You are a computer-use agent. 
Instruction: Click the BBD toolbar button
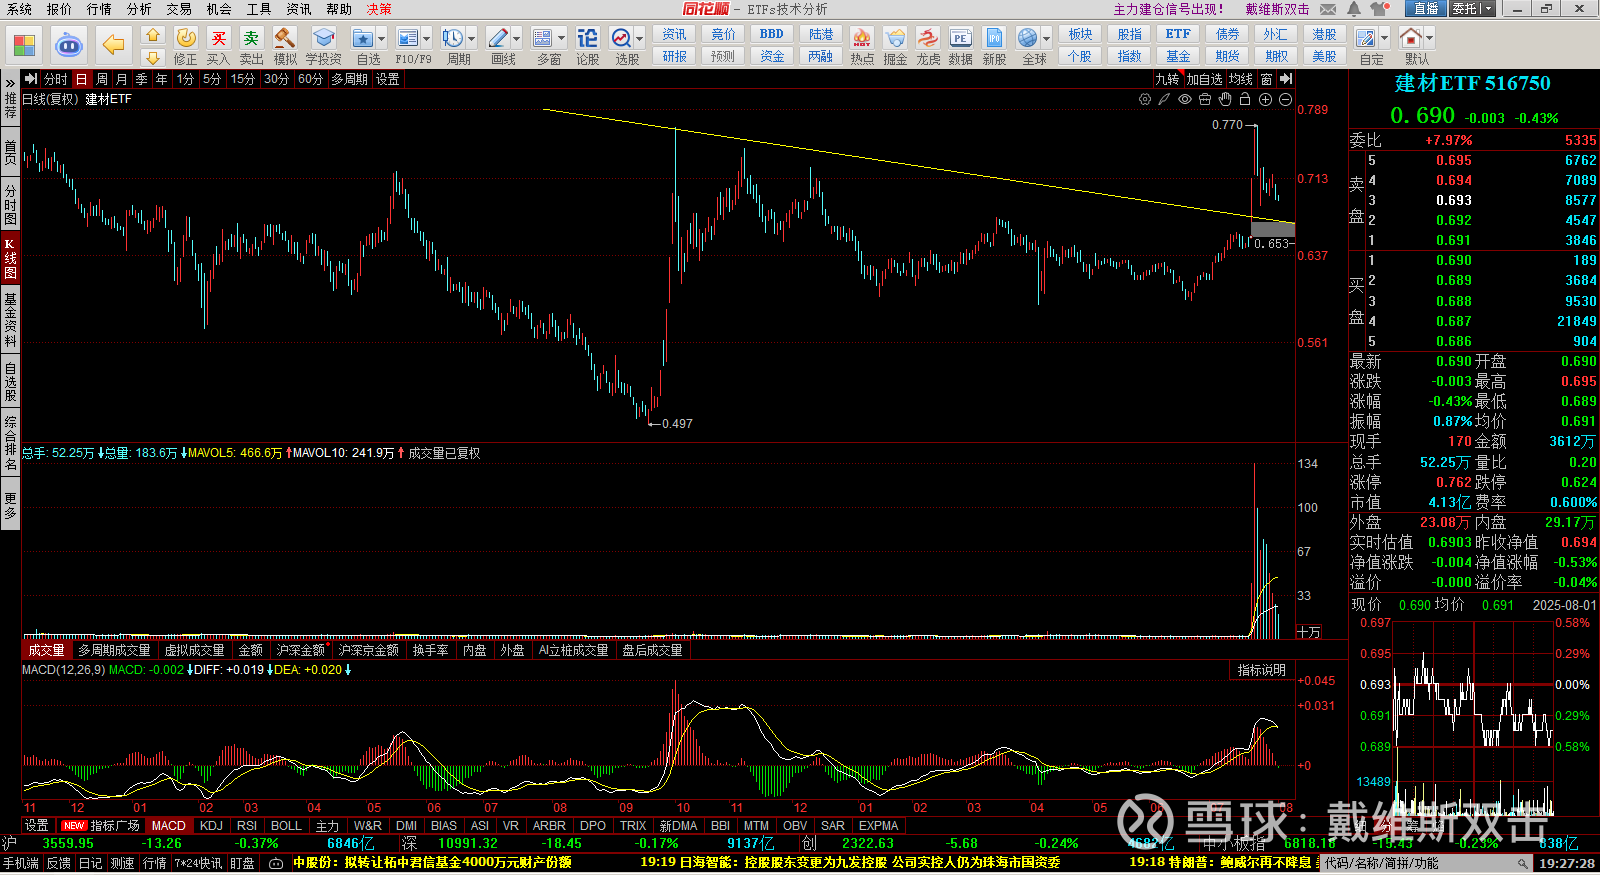[772, 34]
